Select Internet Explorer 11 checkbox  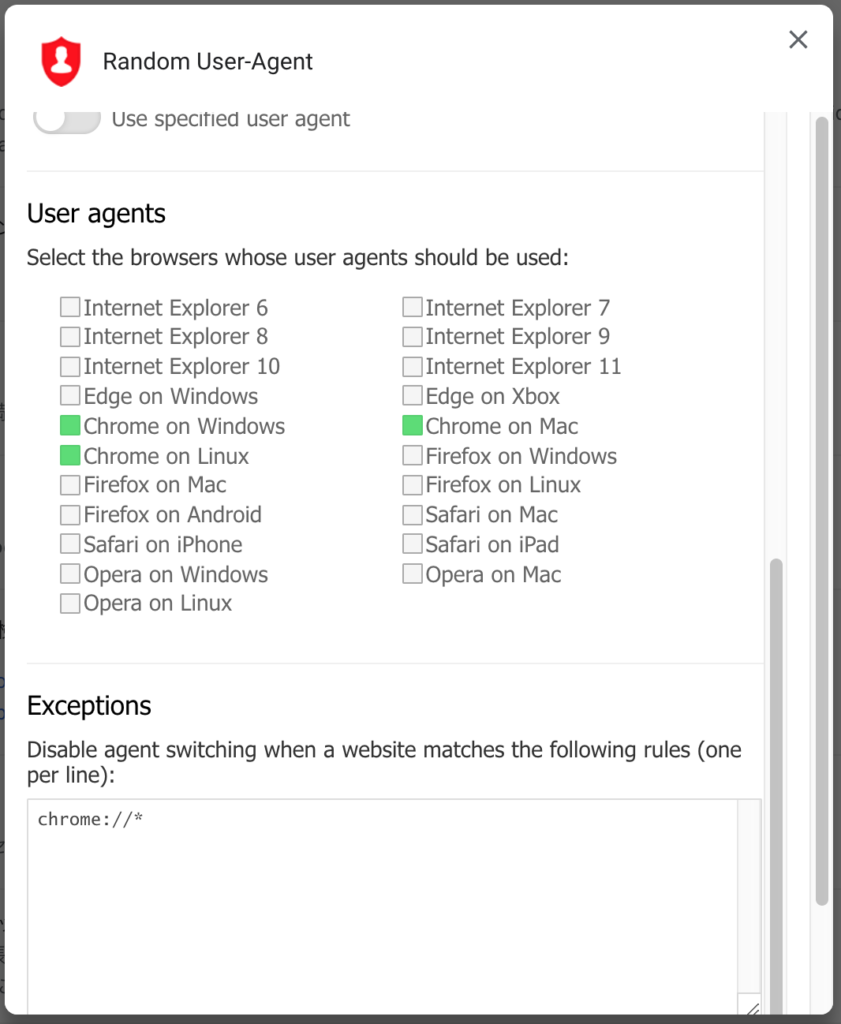412,366
